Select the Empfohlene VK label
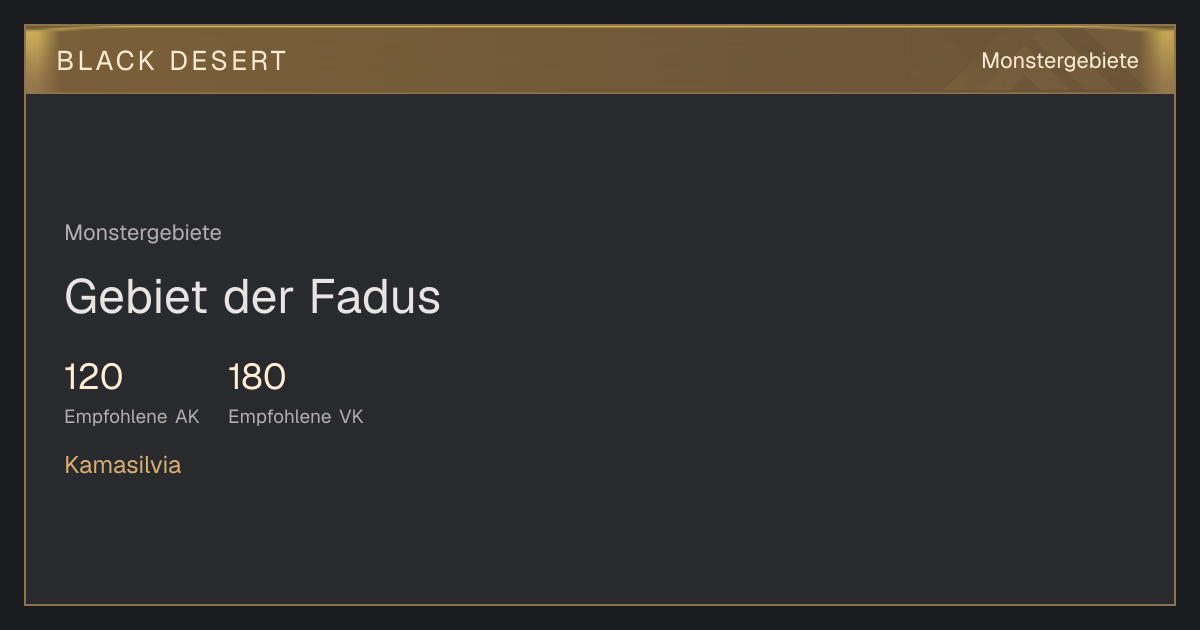Viewport: 1200px width, 630px height. tap(296, 417)
